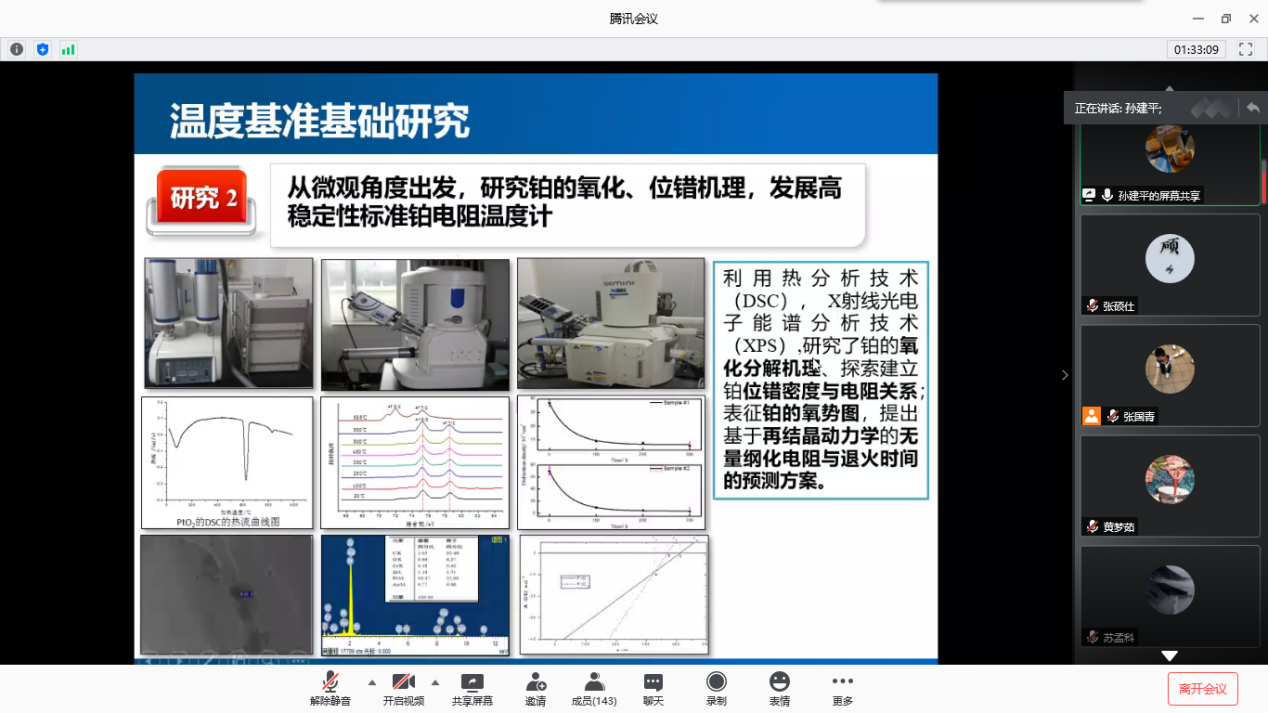Screen dimensions: 1268x713
Task: Click reply arrow in speaking banner
Action: [x=1252, y=107]
